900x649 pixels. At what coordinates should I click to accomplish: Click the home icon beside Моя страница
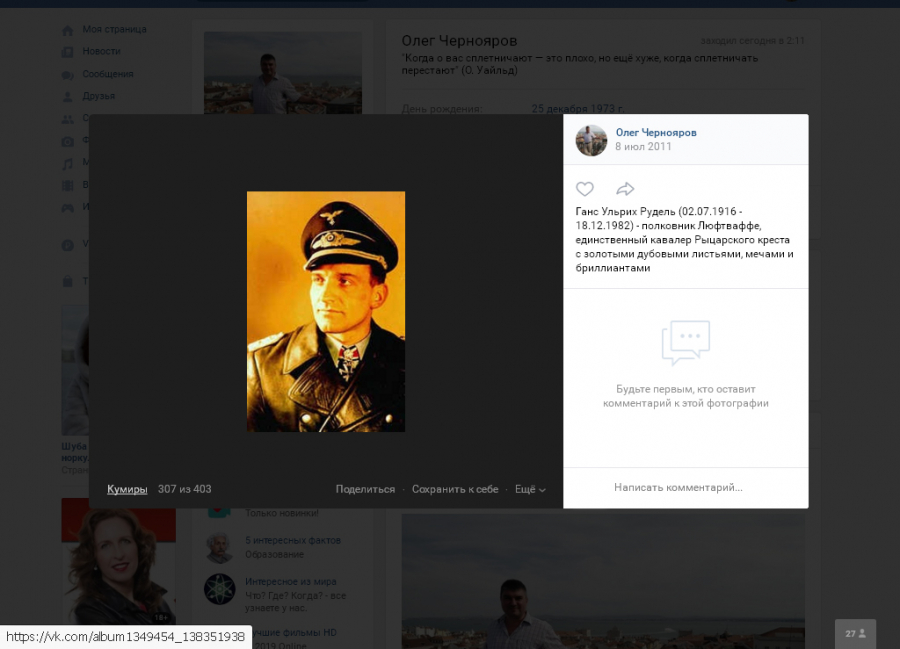click(x=68, y=30)
